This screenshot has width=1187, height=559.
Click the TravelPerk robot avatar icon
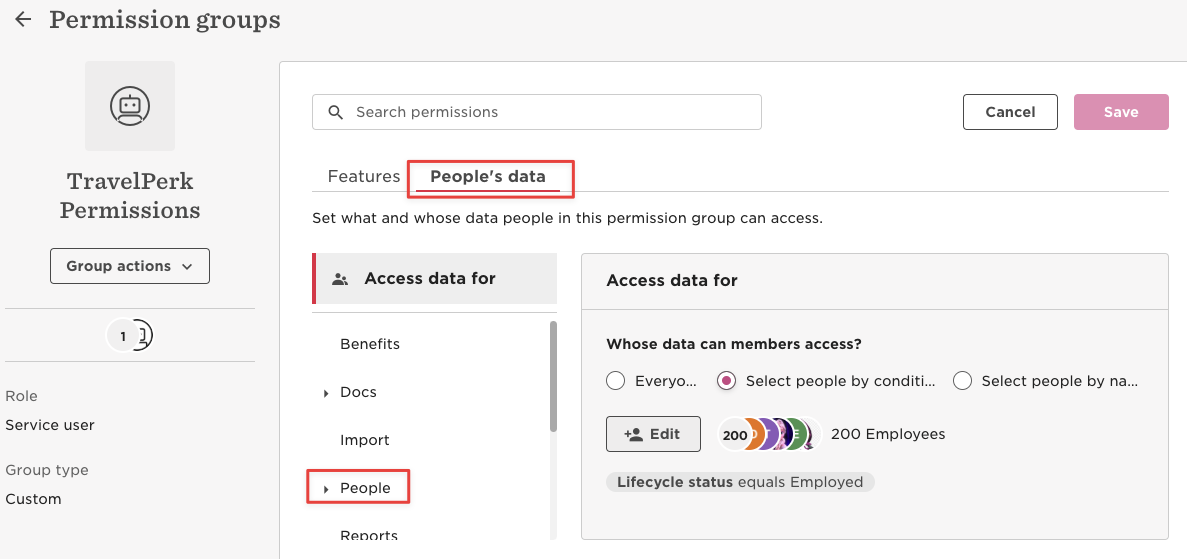(129, 106)
